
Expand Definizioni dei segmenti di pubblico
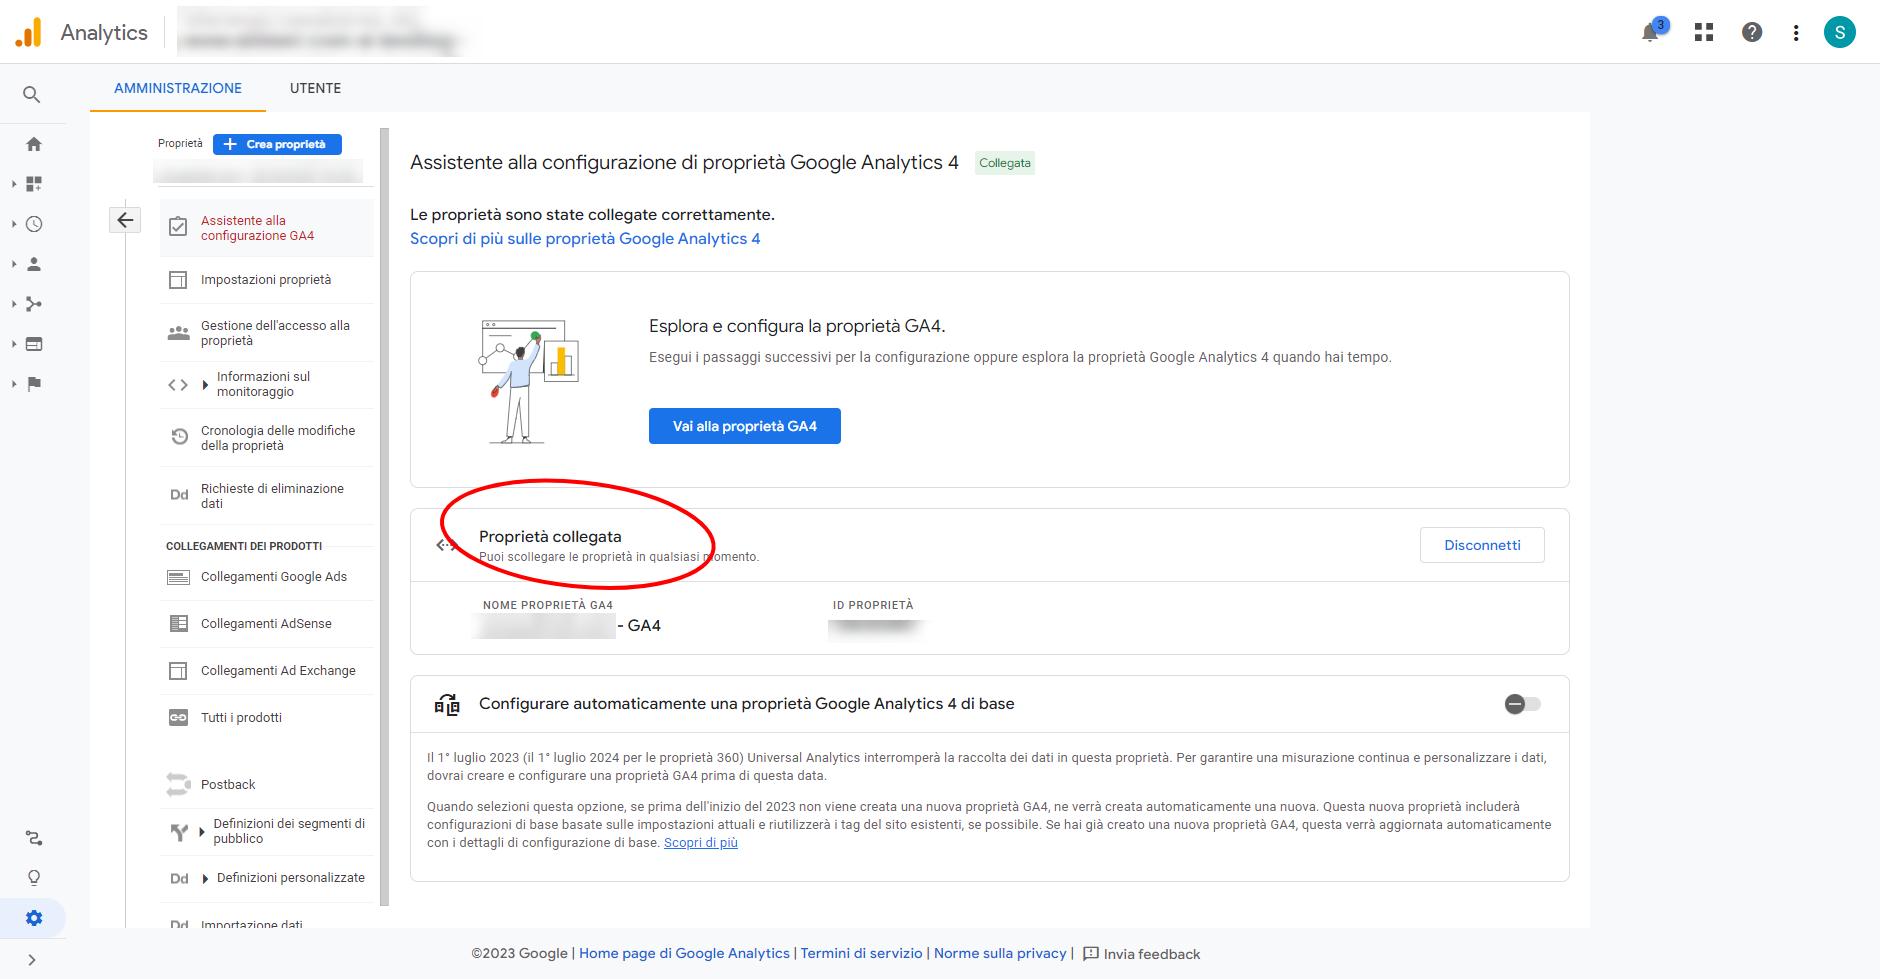coord(202,831)
